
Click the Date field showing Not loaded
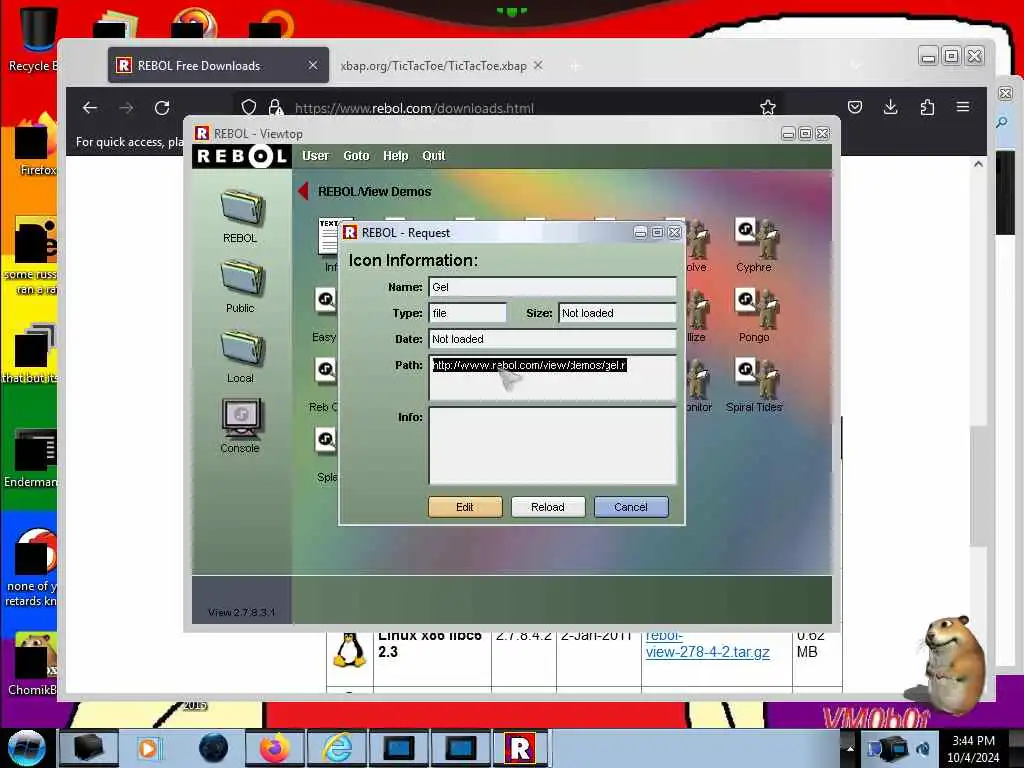(x=552, y=339)
